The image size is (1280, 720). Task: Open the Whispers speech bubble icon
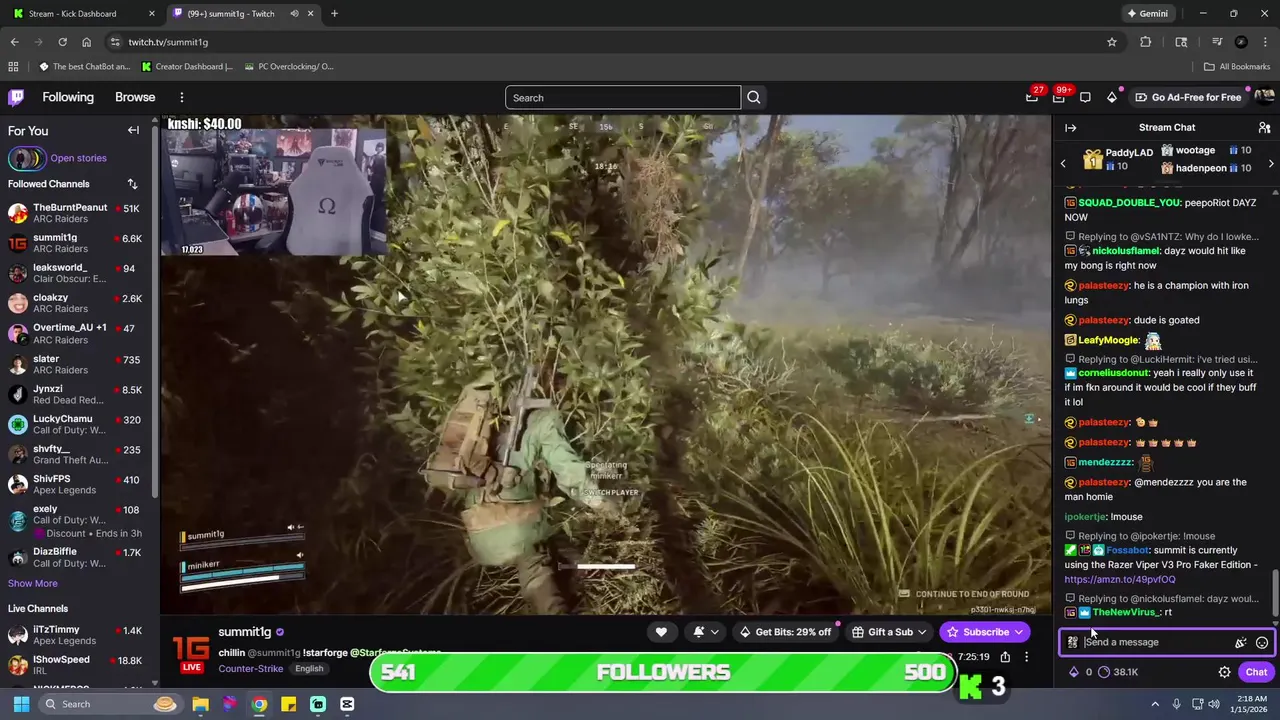[1085, 97]
